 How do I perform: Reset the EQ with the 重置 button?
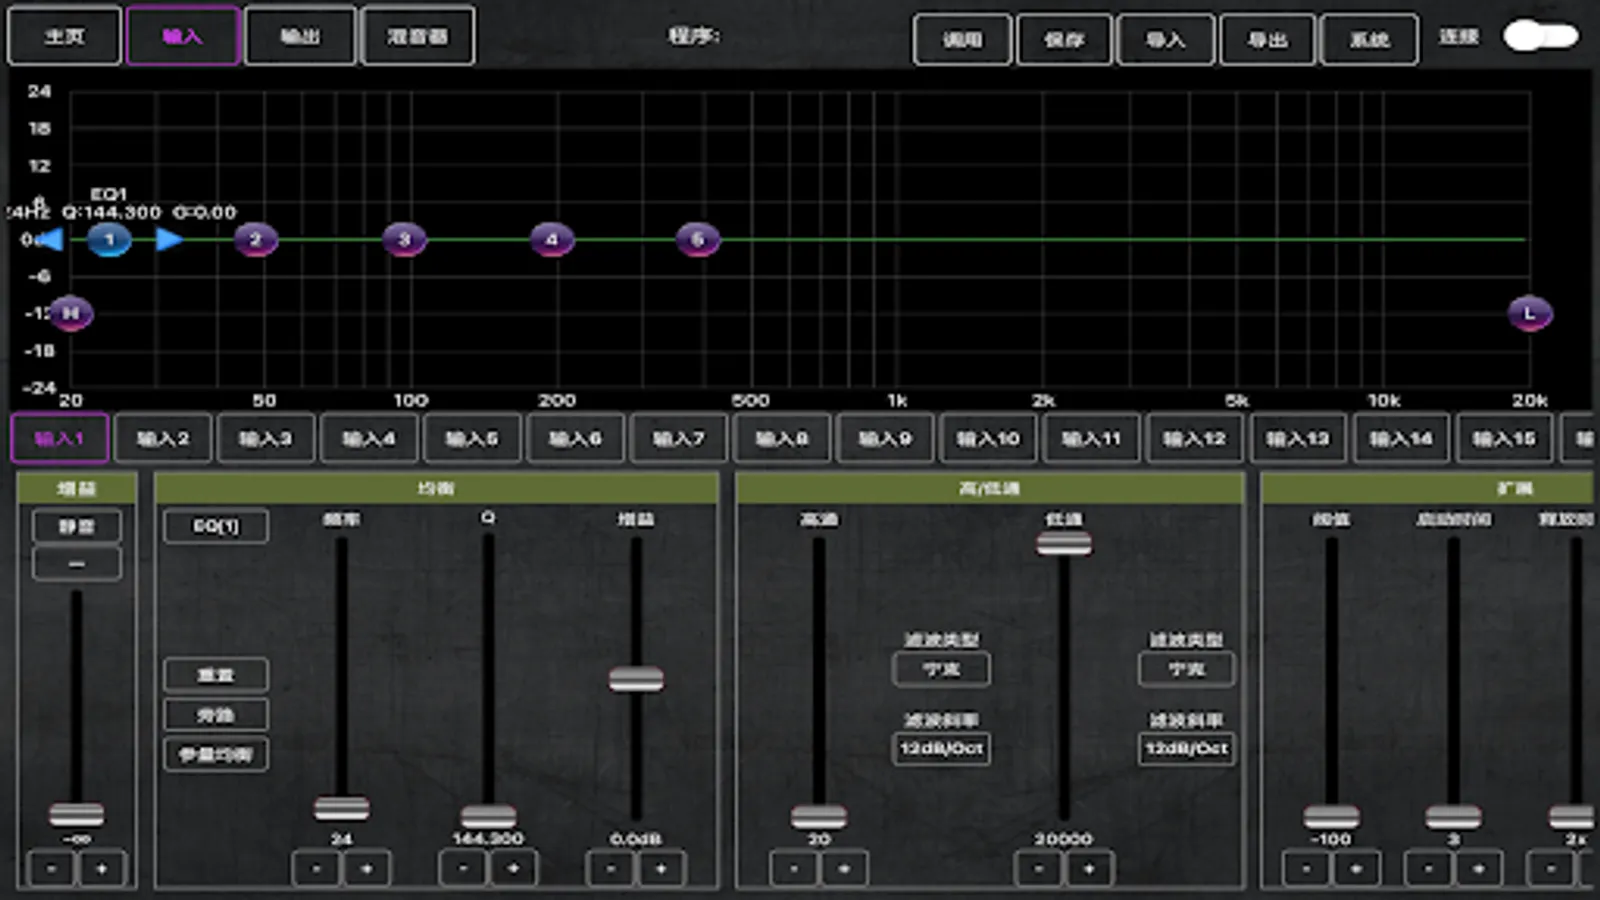tap(216, 675)
